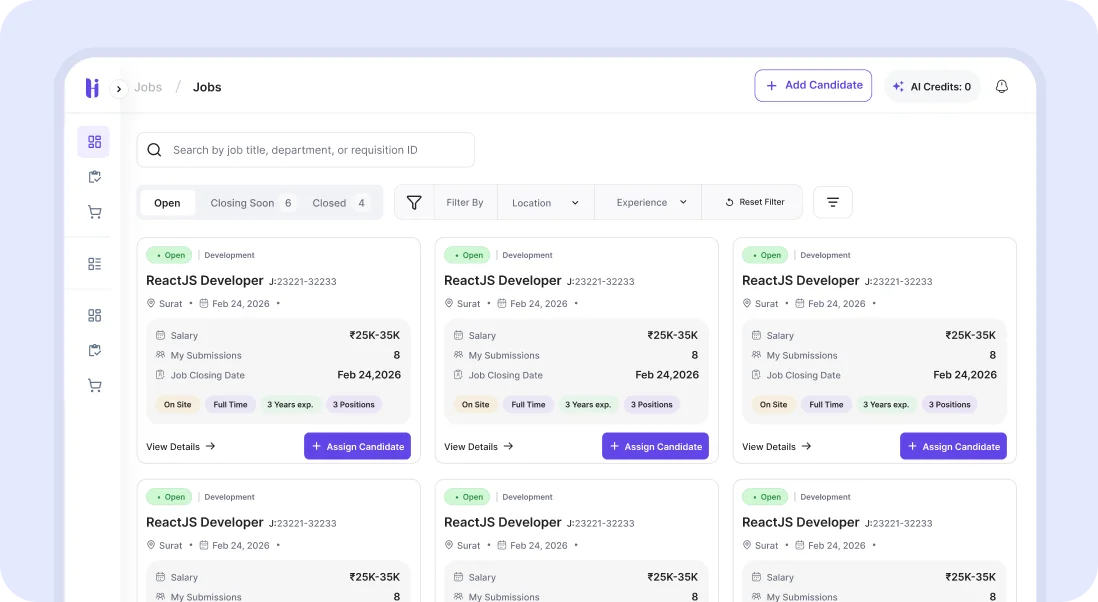This screenshot has height=602, width=1098.
Task: Expand the Experience filter dropdown
Action: 651,202
